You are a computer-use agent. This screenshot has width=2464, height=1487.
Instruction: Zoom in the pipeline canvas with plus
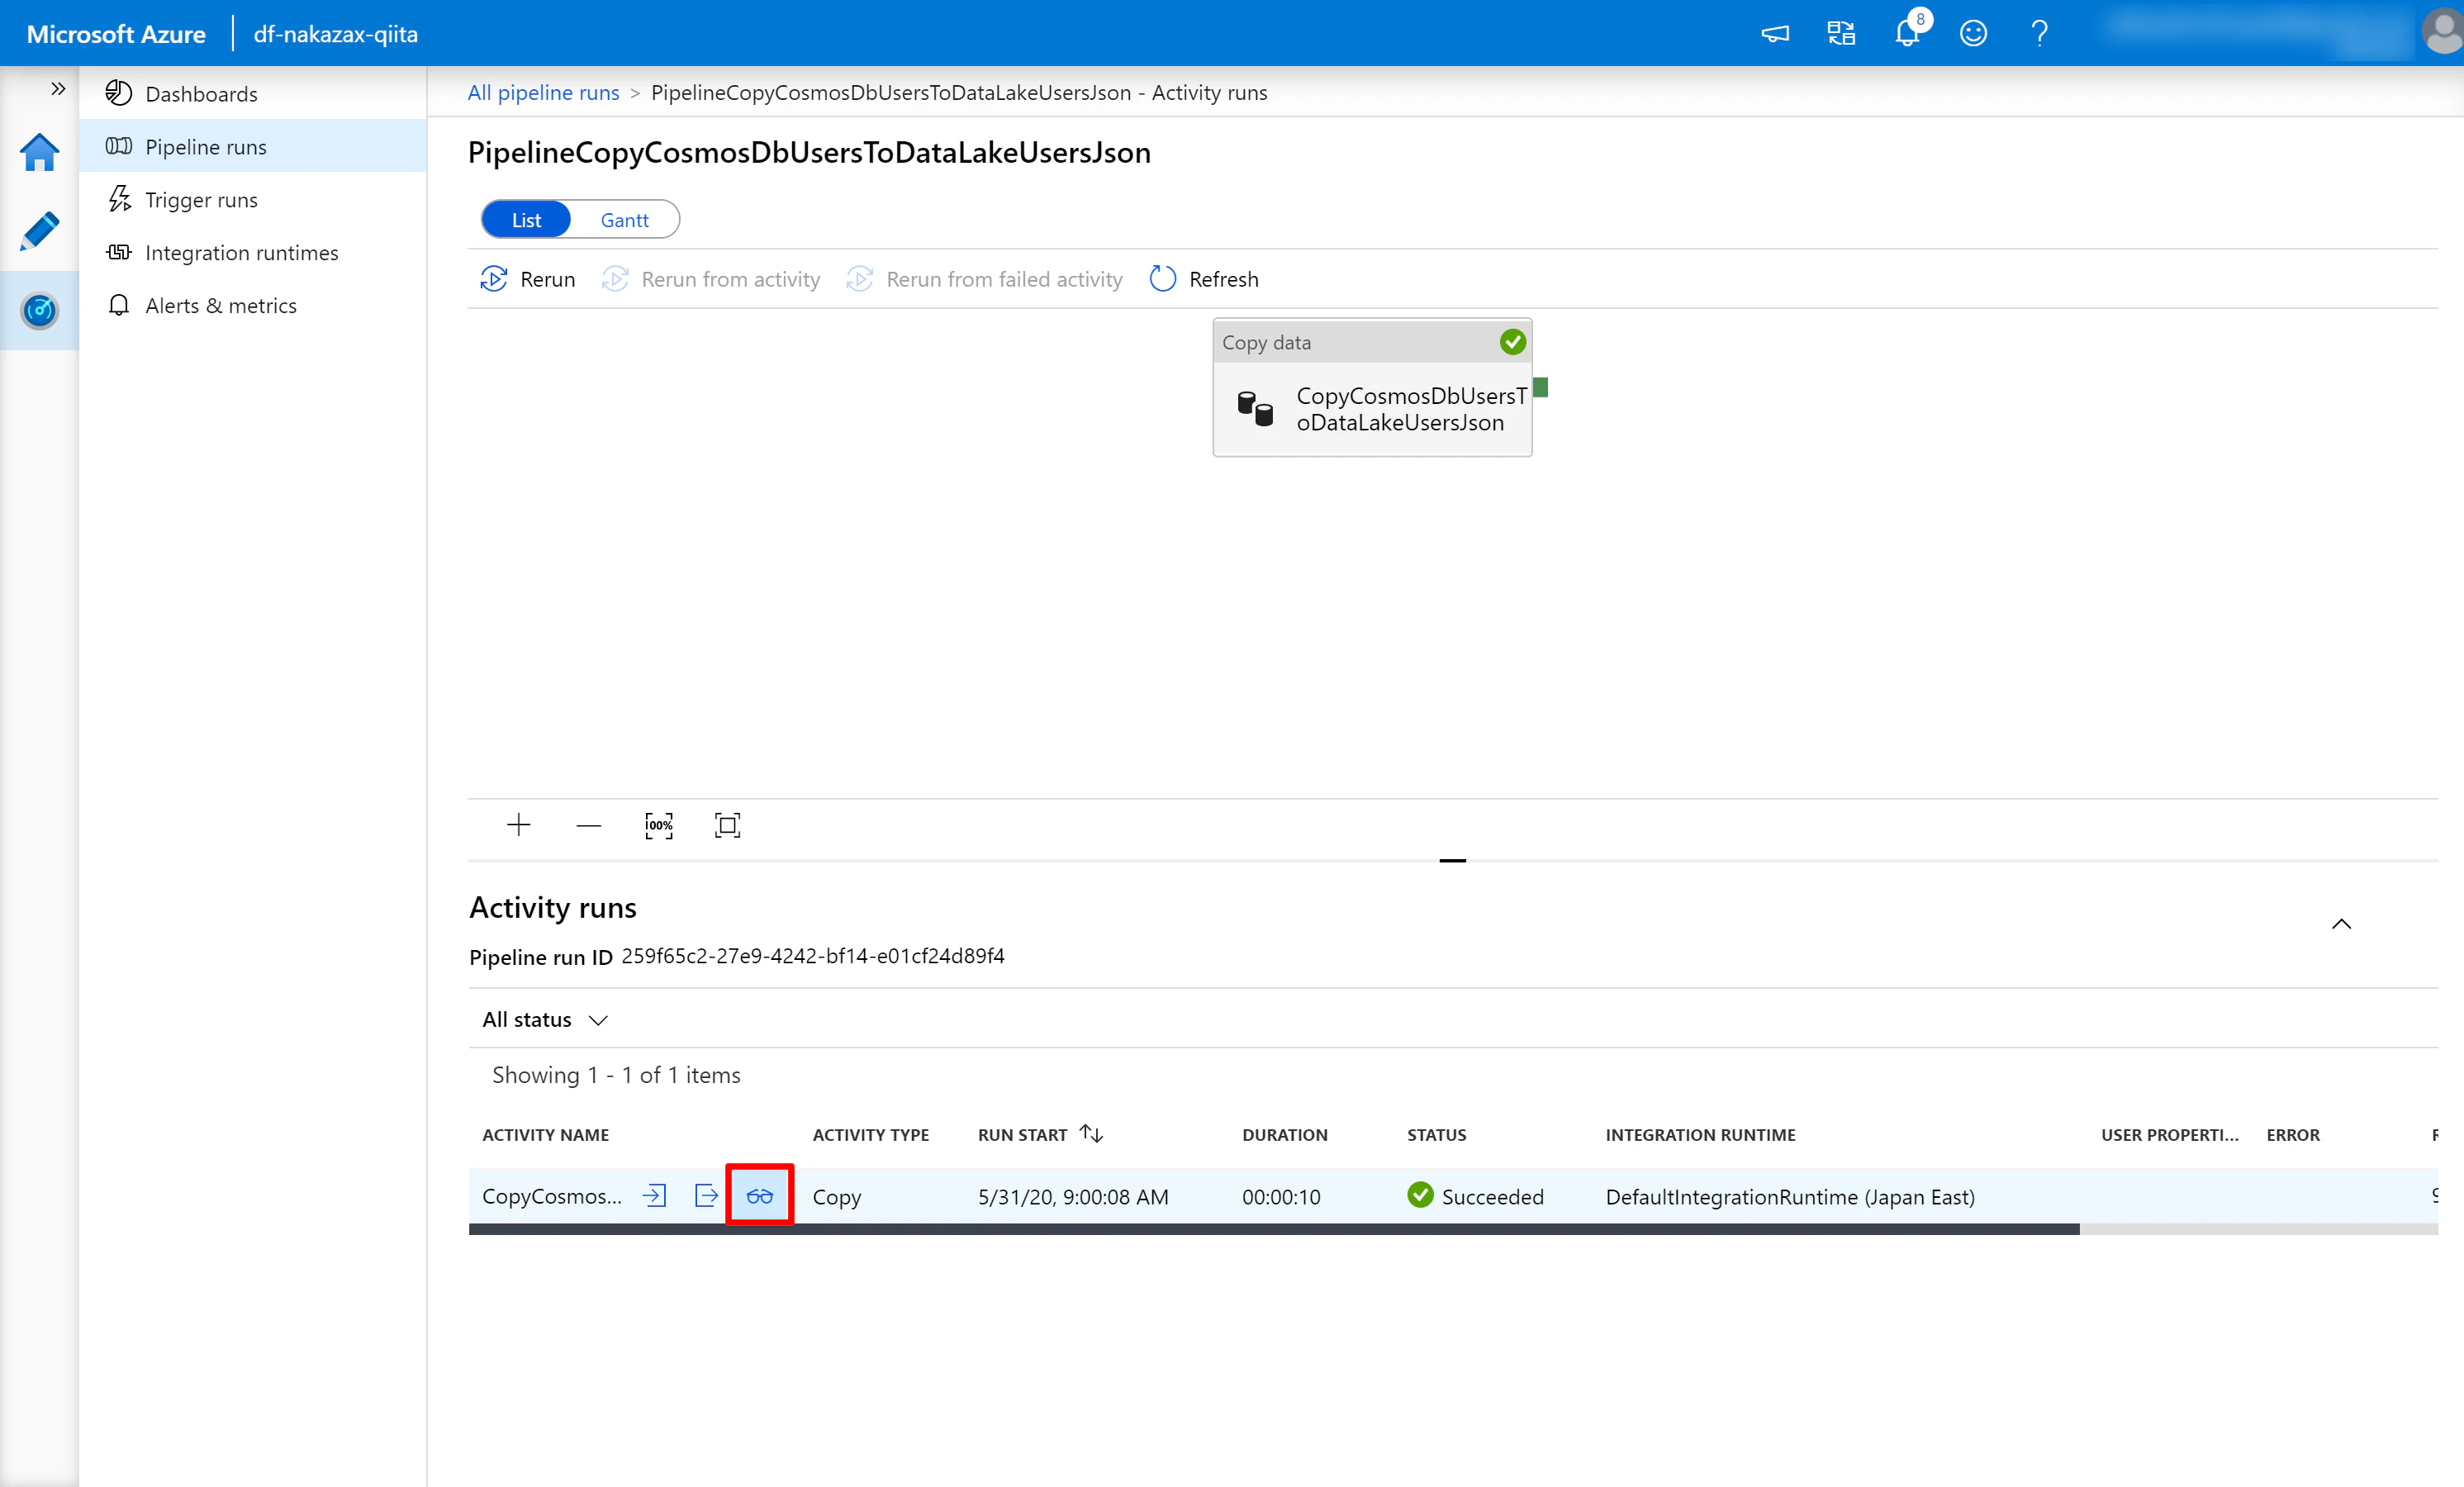pos(518,825)
